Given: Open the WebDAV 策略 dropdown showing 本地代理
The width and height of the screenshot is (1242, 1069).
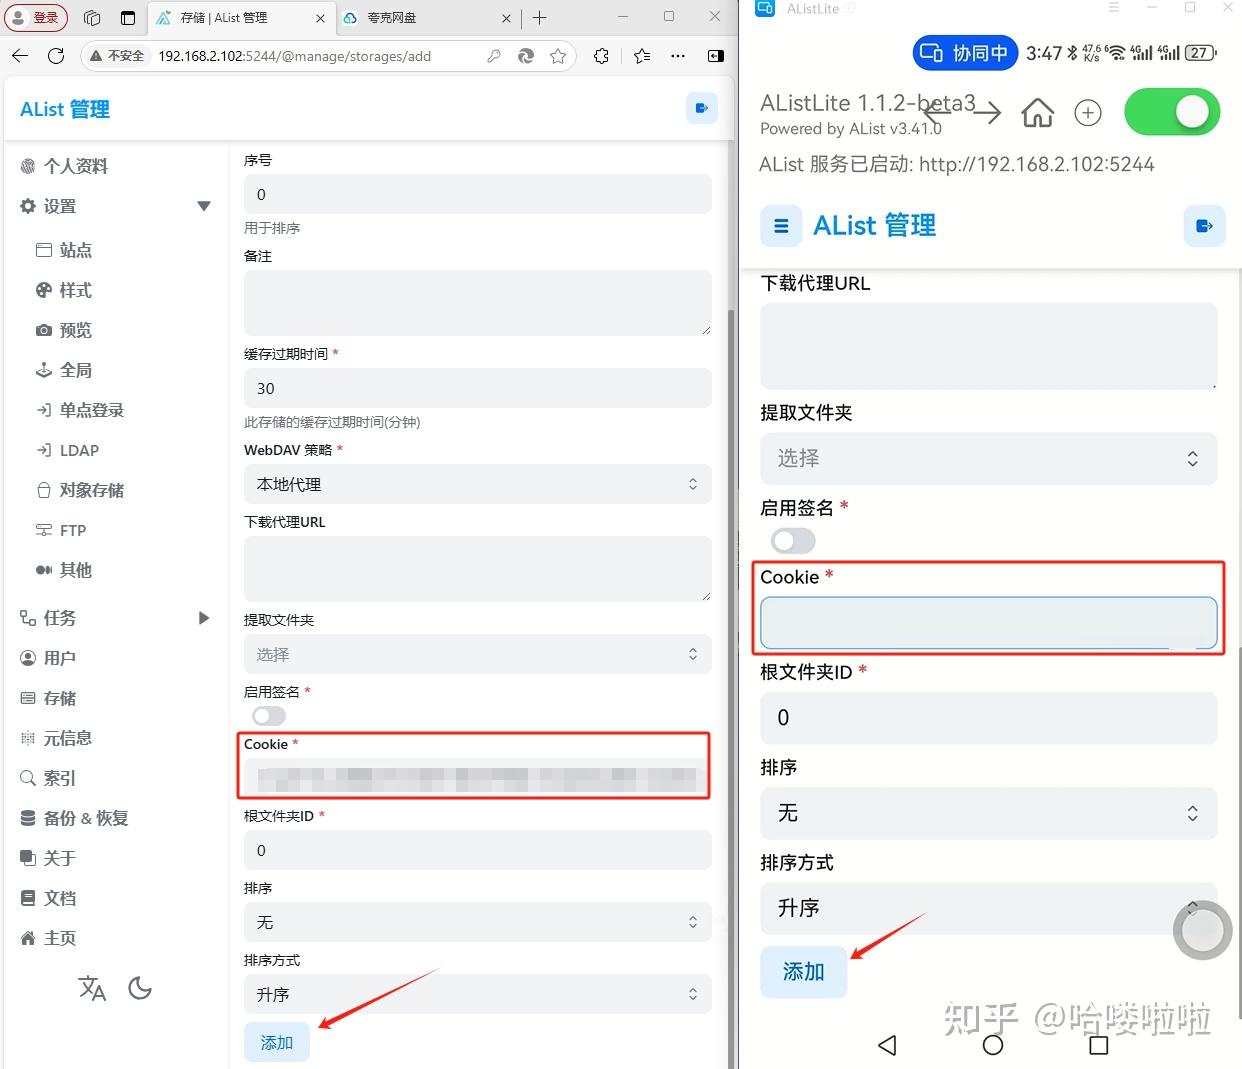Looking at the screenshot, I should [477, 484].
